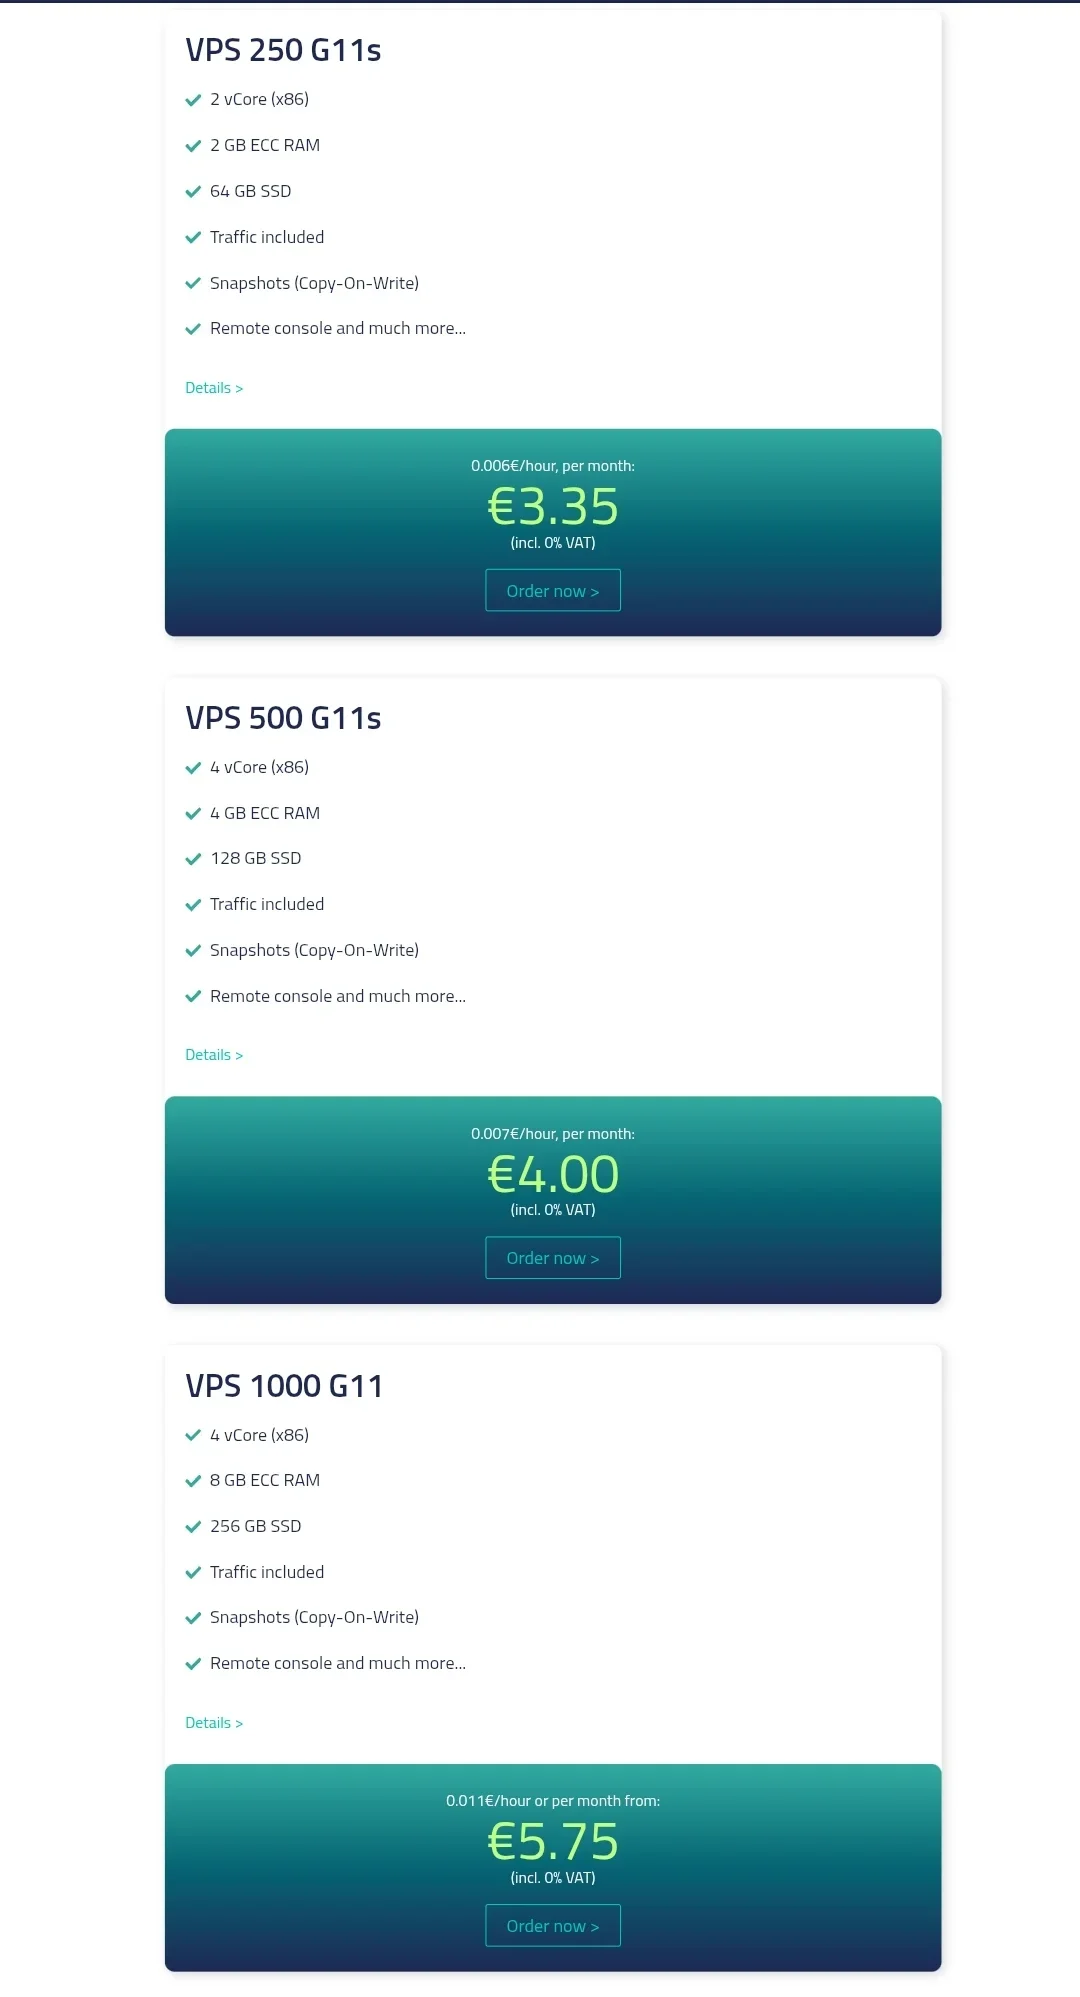Click checkmark beside 128 GB SSD
The height and width of the screenshot is (1997, 1080).
[193, 859]
